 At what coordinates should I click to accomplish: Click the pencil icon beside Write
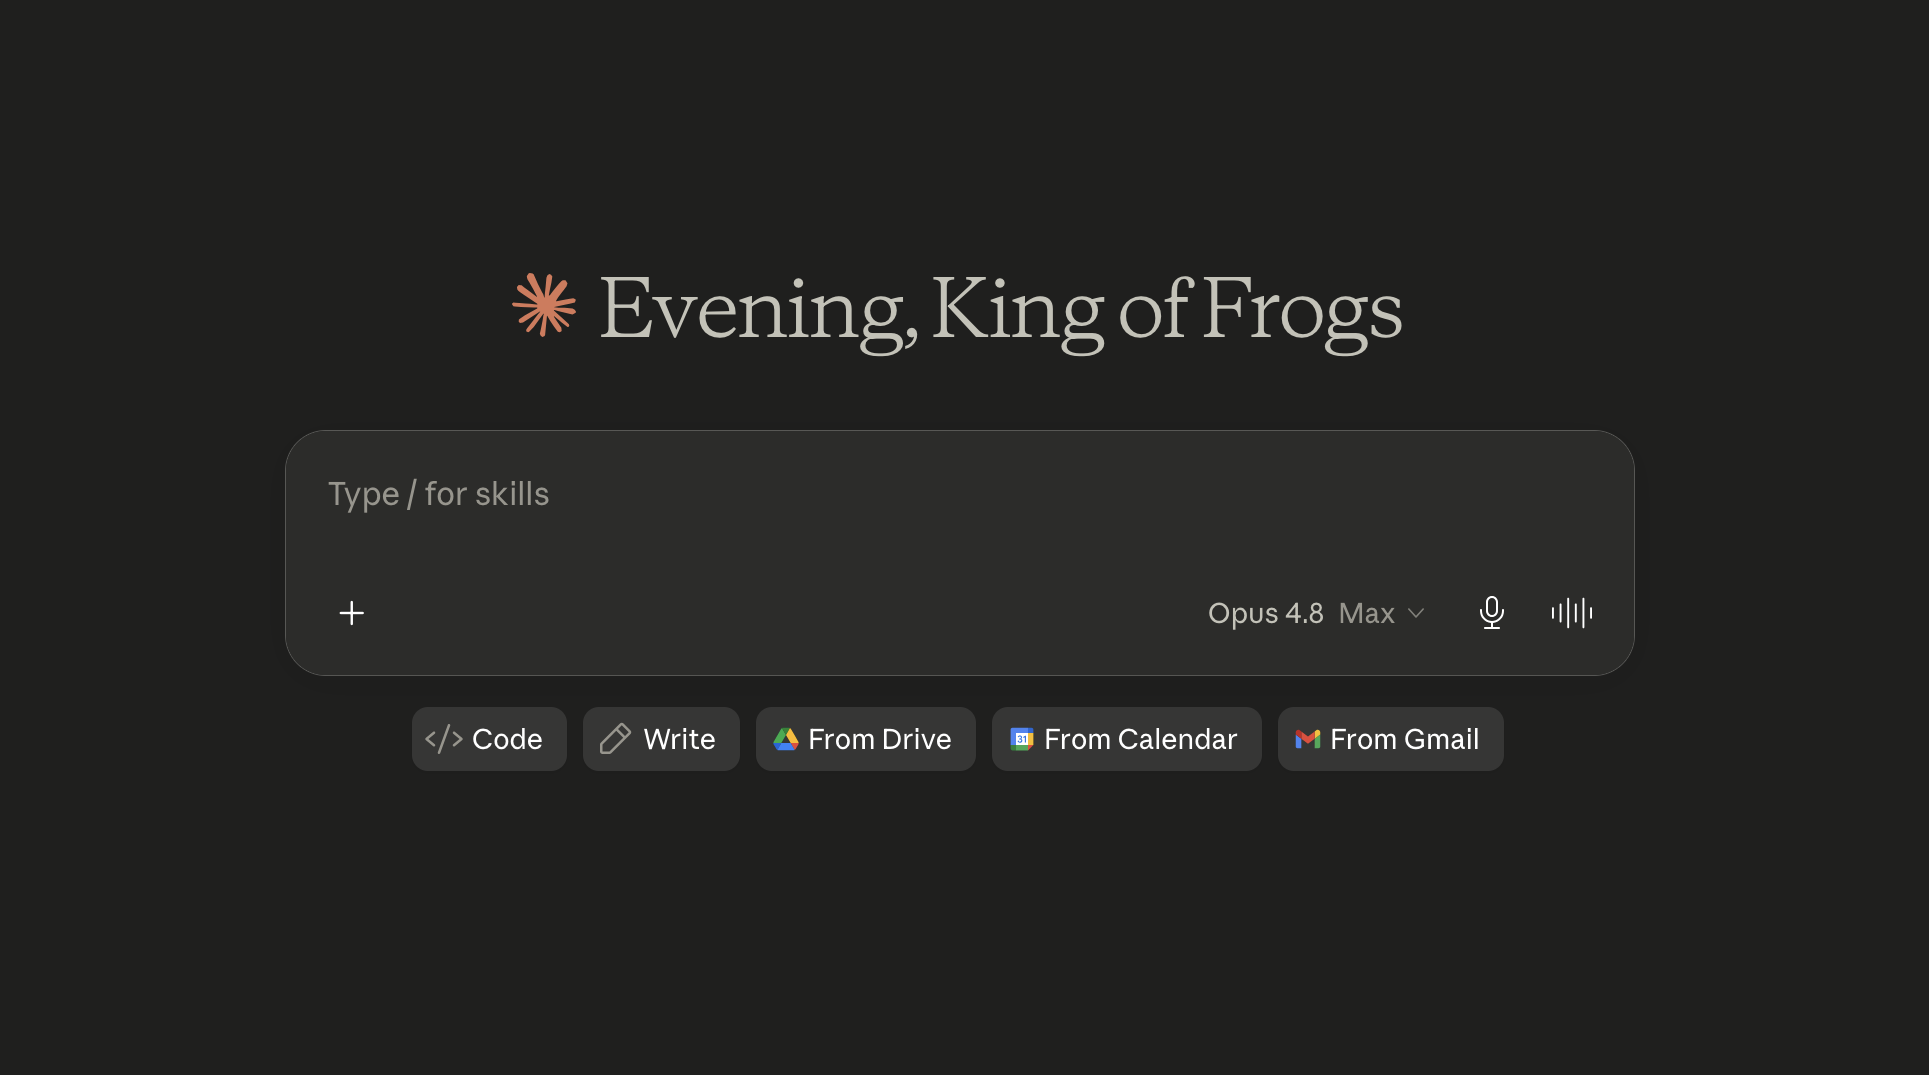click(615, 739)
